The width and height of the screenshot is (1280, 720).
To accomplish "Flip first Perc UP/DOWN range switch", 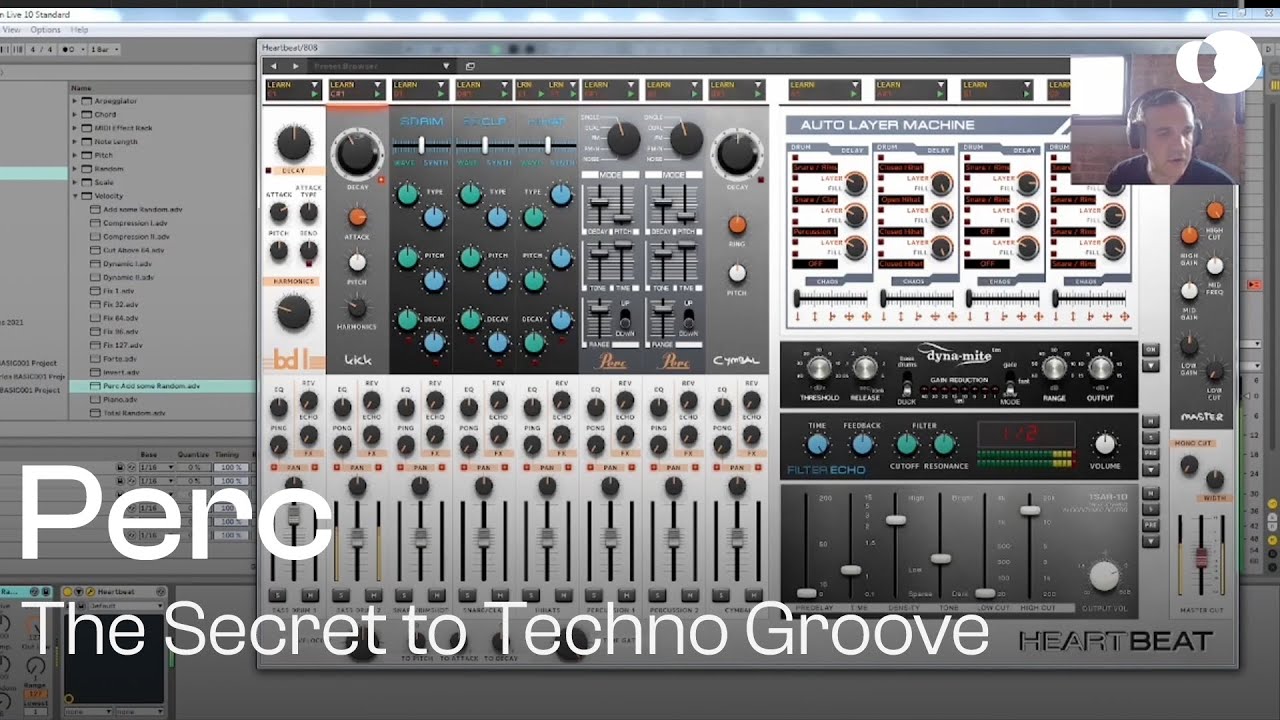I will click(625, 320).
